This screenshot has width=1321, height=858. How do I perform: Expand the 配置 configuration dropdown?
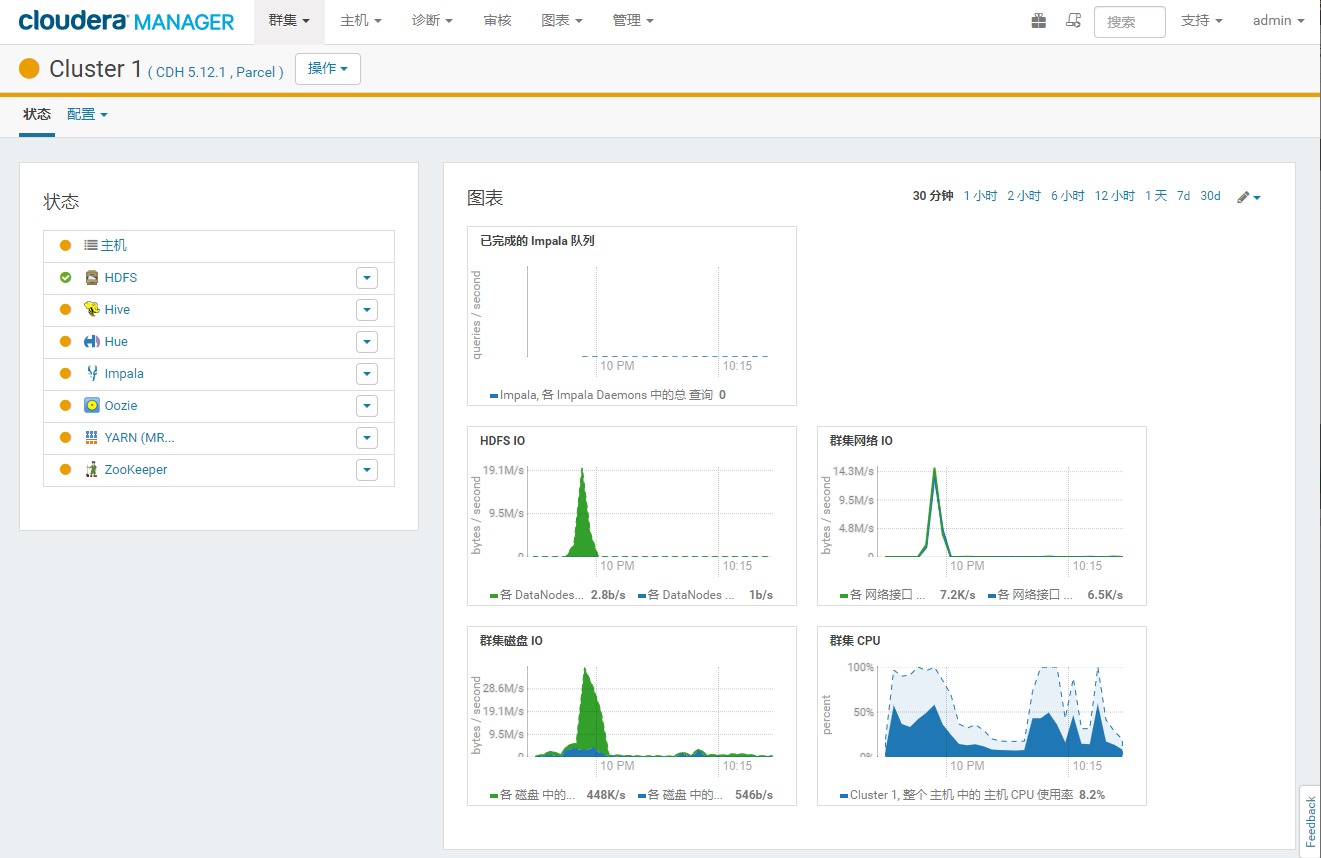(x=87, y=114)
